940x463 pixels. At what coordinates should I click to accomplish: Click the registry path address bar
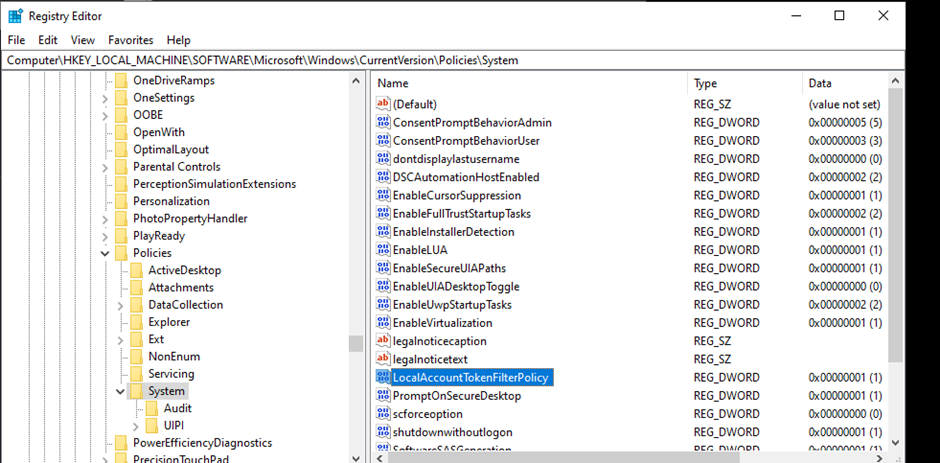(452, 60)
